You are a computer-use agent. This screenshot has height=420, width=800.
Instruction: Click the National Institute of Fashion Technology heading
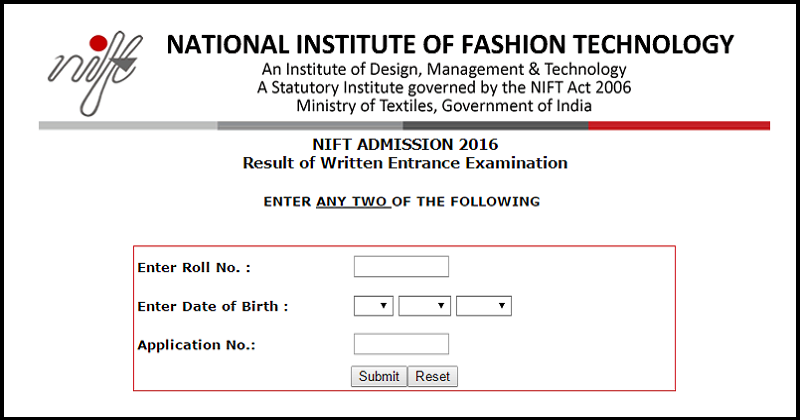(x=450, y=45)
